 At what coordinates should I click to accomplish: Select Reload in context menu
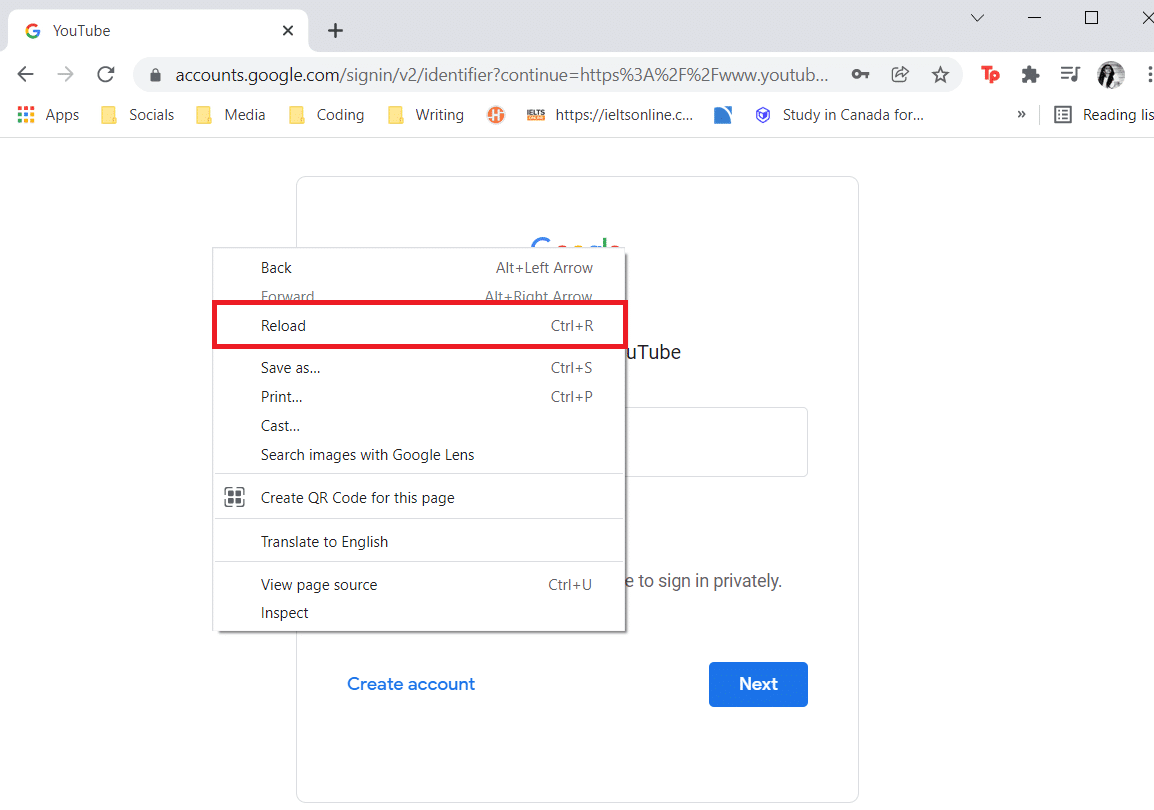[419, 325]
